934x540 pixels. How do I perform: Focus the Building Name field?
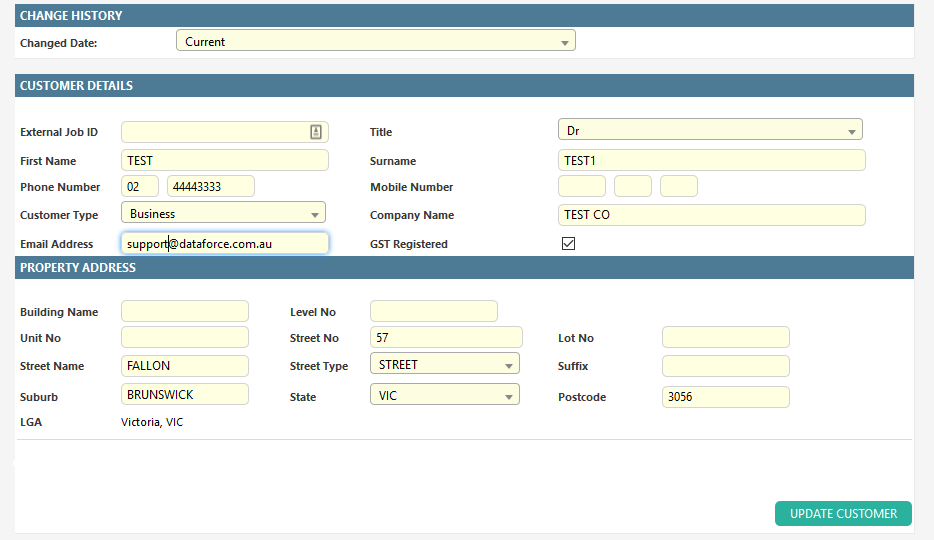click(184, 311)
